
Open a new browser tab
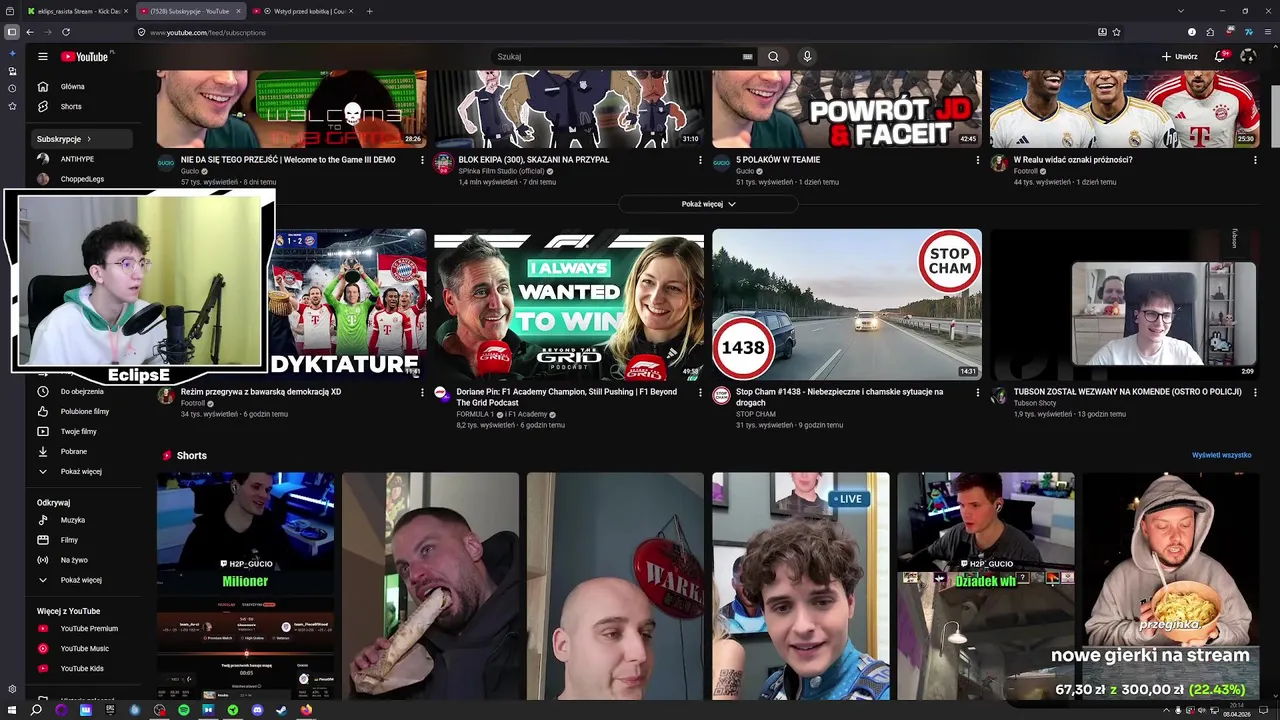[369, 11]
